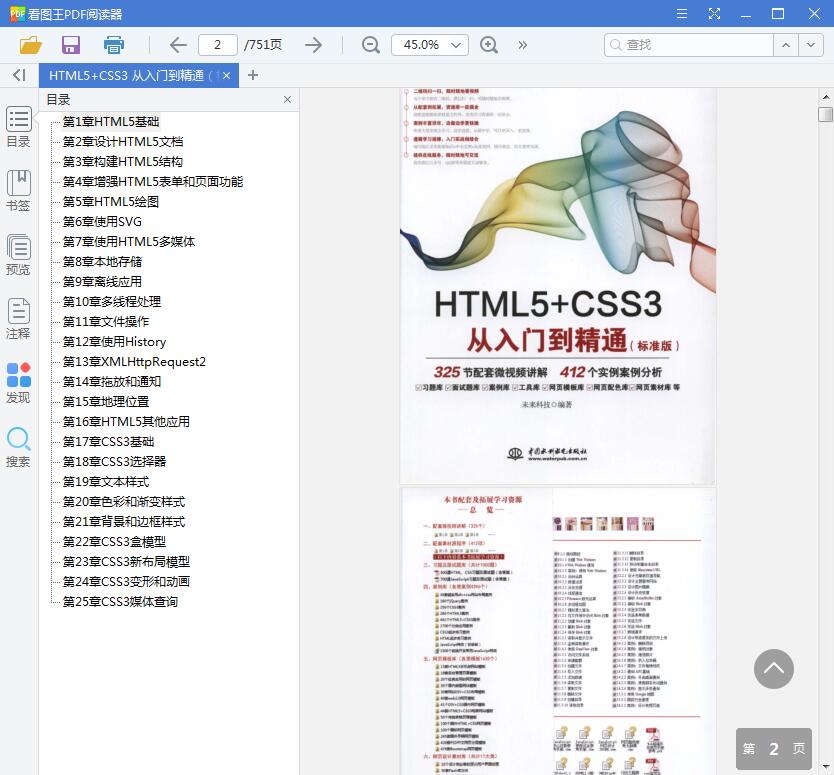Click the scrollbar up arrow

825,97
